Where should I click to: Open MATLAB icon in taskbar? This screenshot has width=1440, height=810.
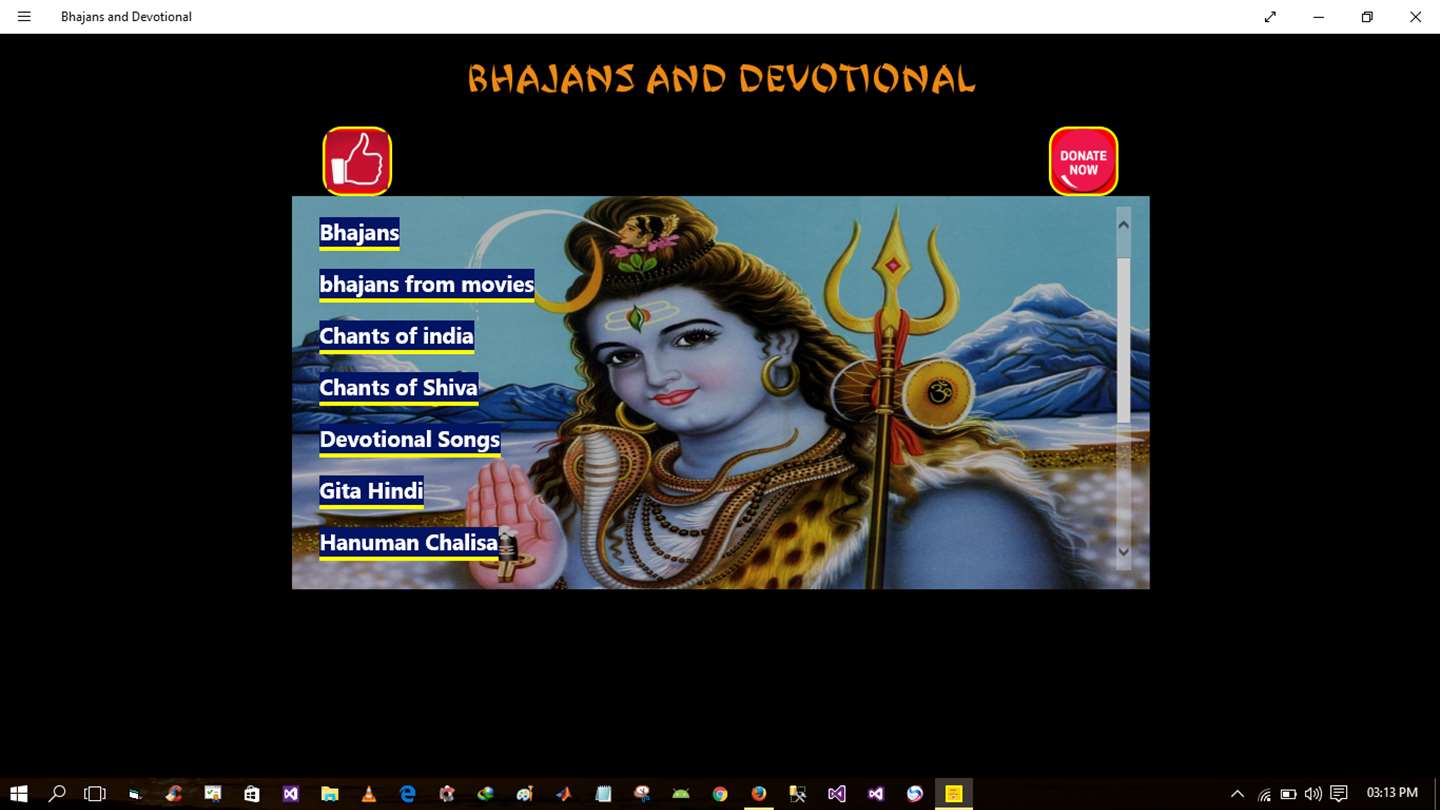[564, 794]
